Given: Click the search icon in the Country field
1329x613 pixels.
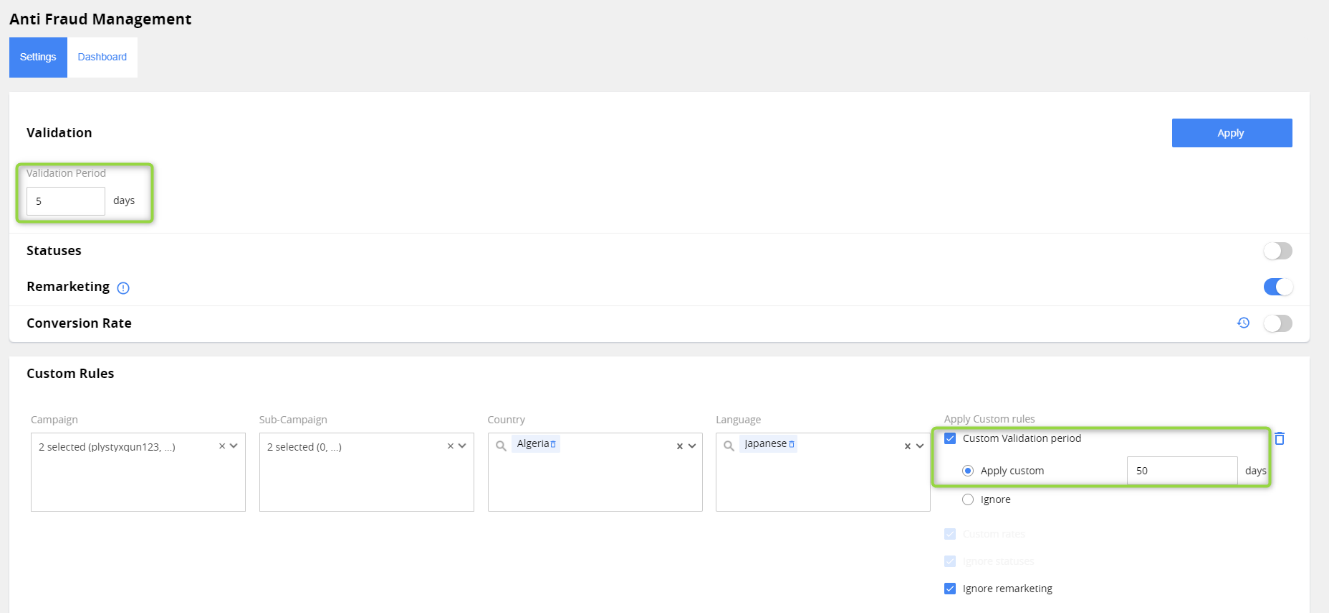Looking at the screenshot, I should 501,443.
